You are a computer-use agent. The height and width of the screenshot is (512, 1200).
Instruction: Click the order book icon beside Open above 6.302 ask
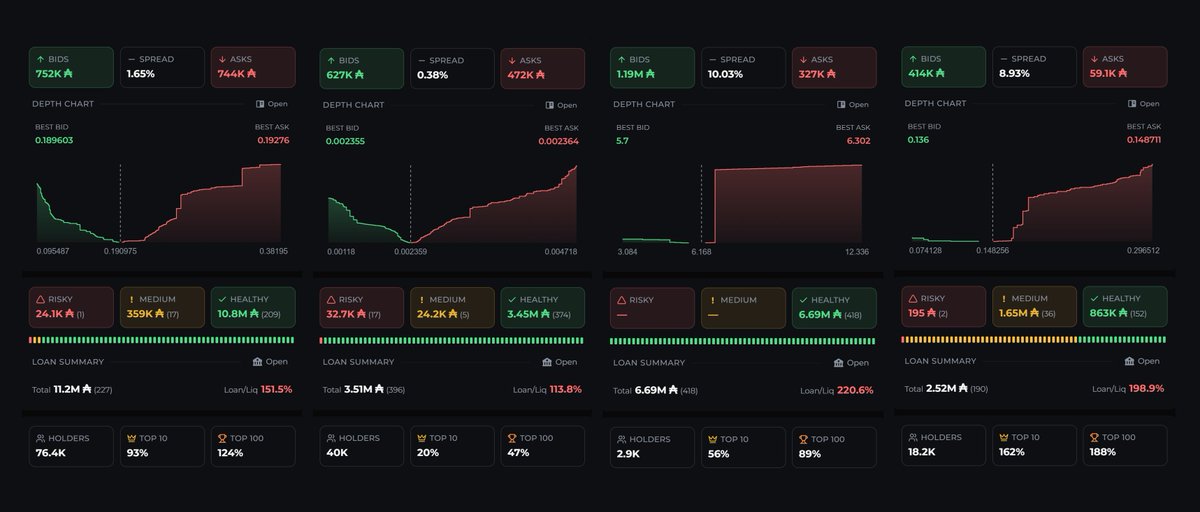pos(842,104)
